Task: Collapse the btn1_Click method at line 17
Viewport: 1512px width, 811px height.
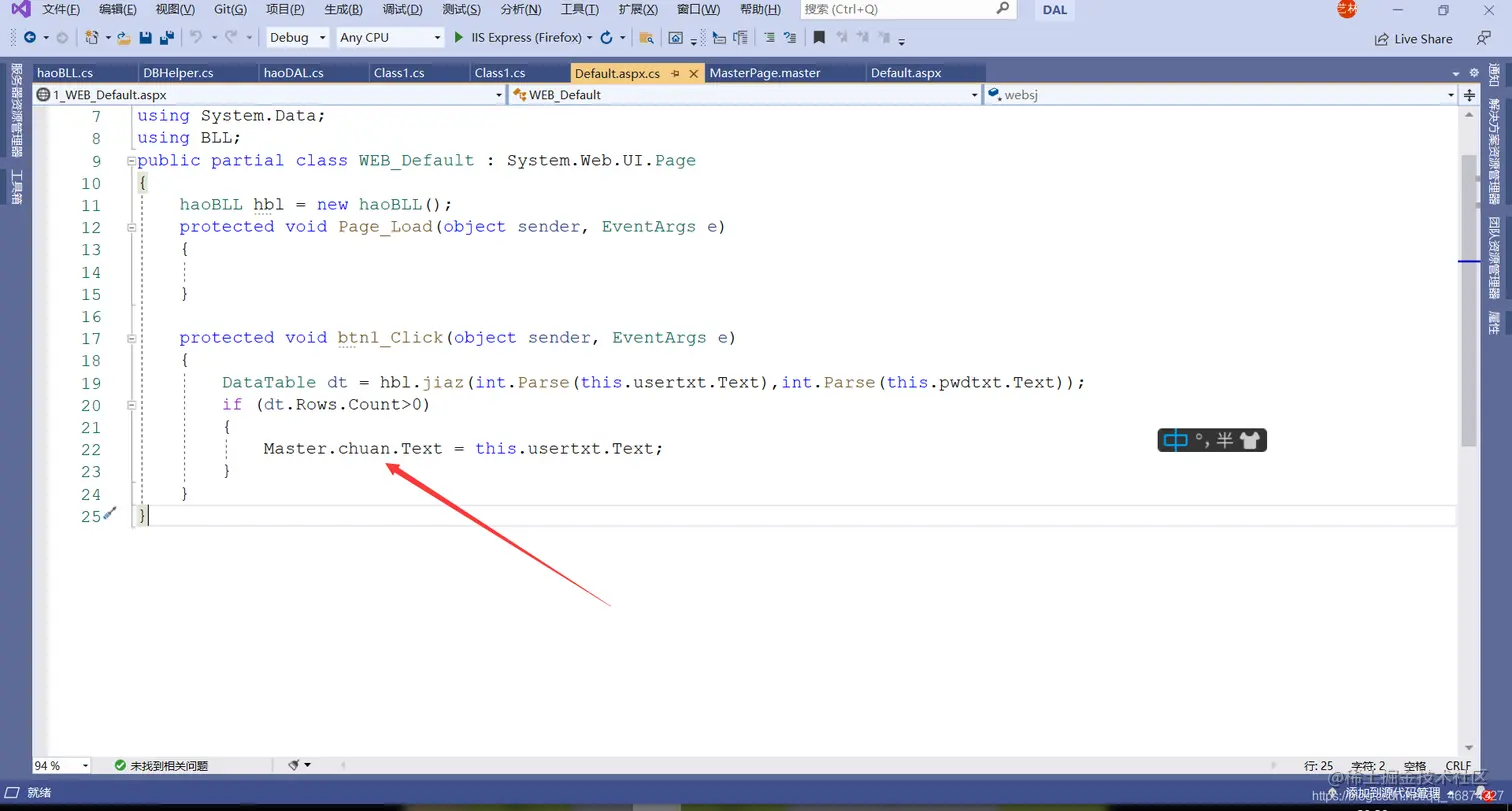Action: [131, 338]
